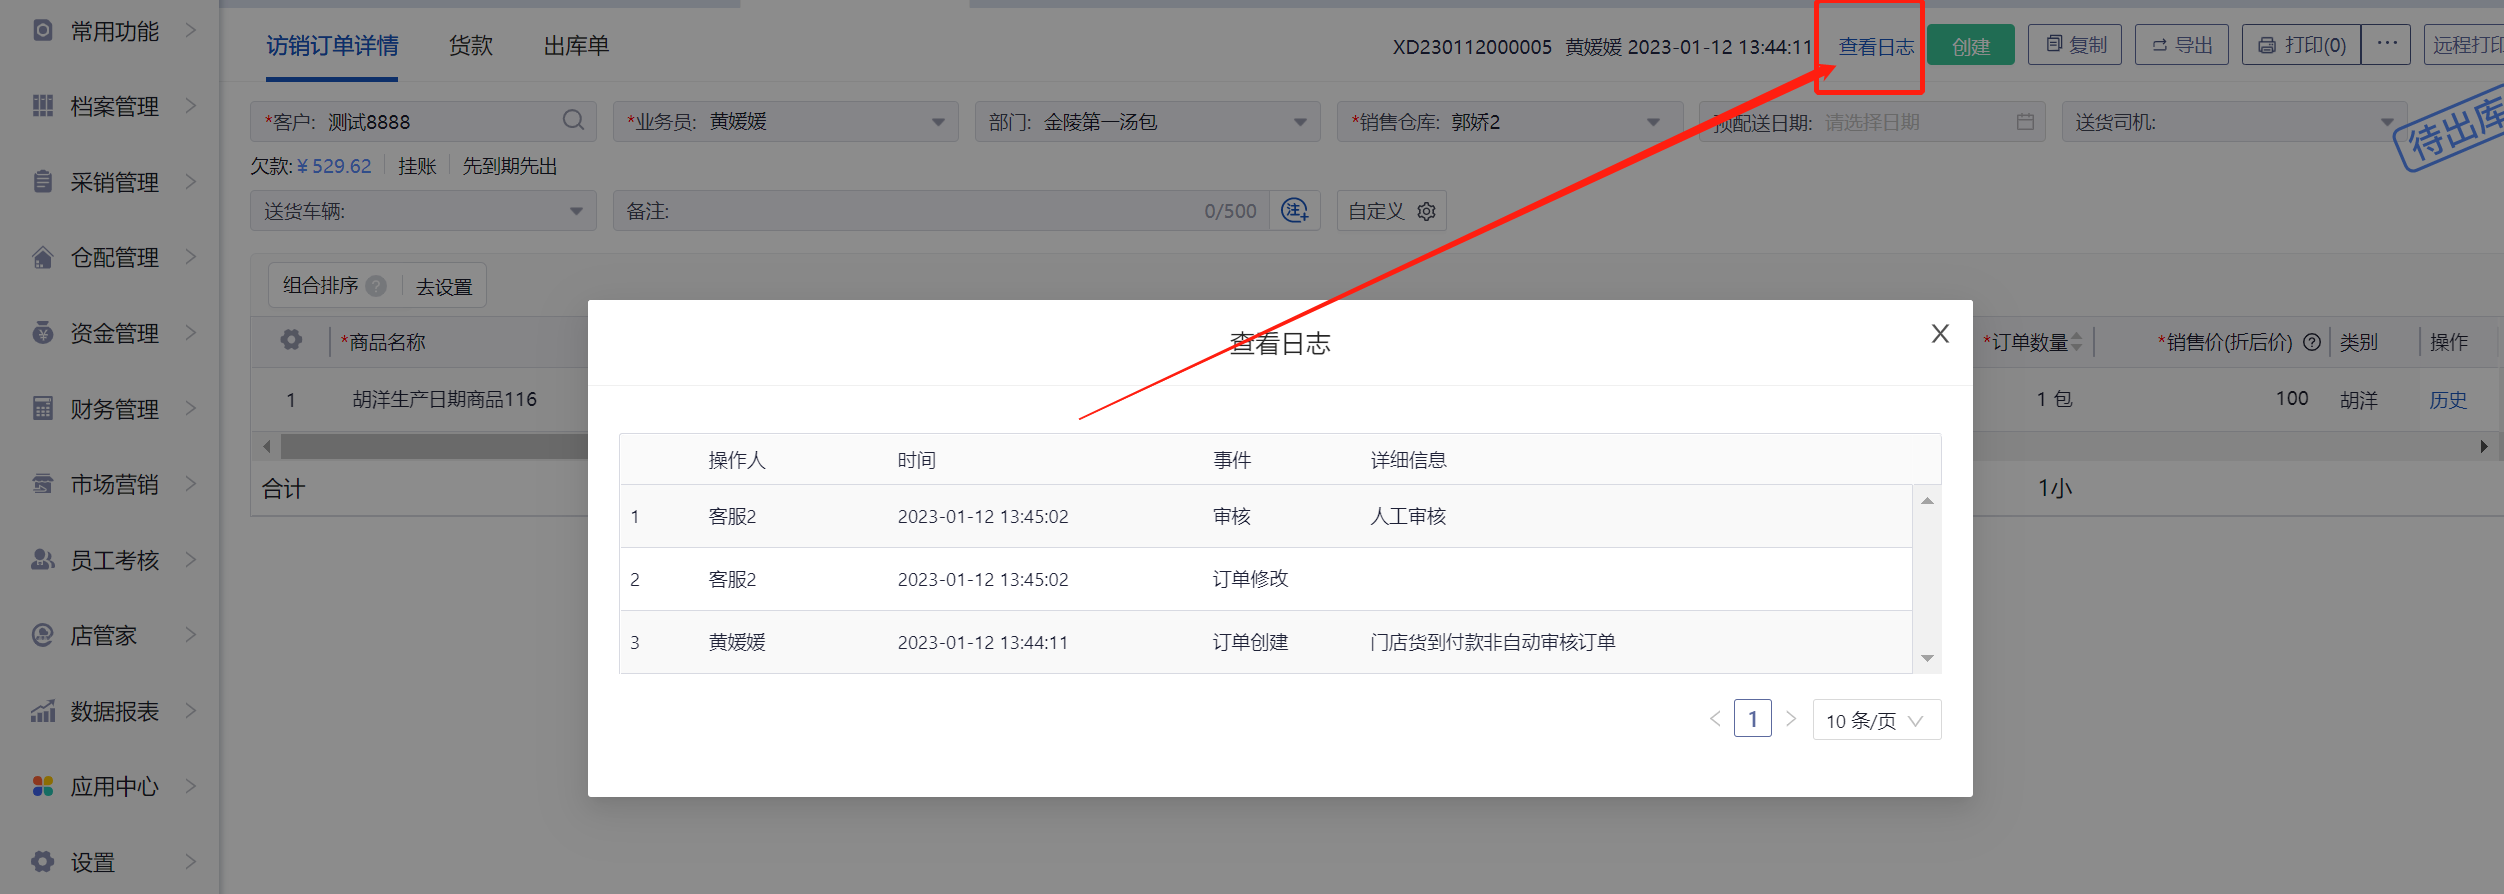Click the 人工审核 detail cell

1408,516
